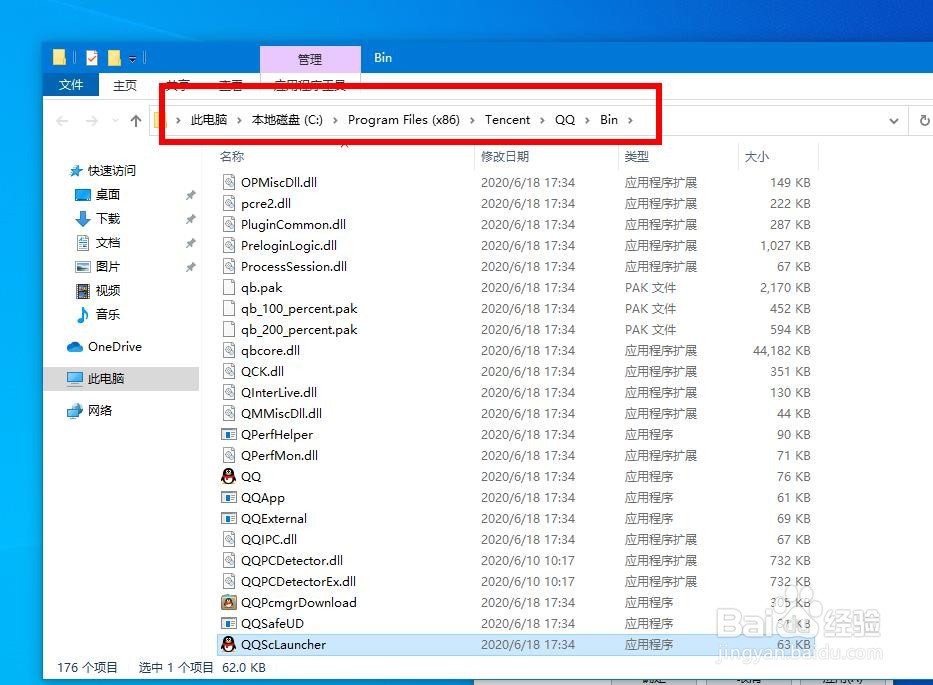
Task: Select the QQPcmgrDownload application icon
Action: click(228, 602)
